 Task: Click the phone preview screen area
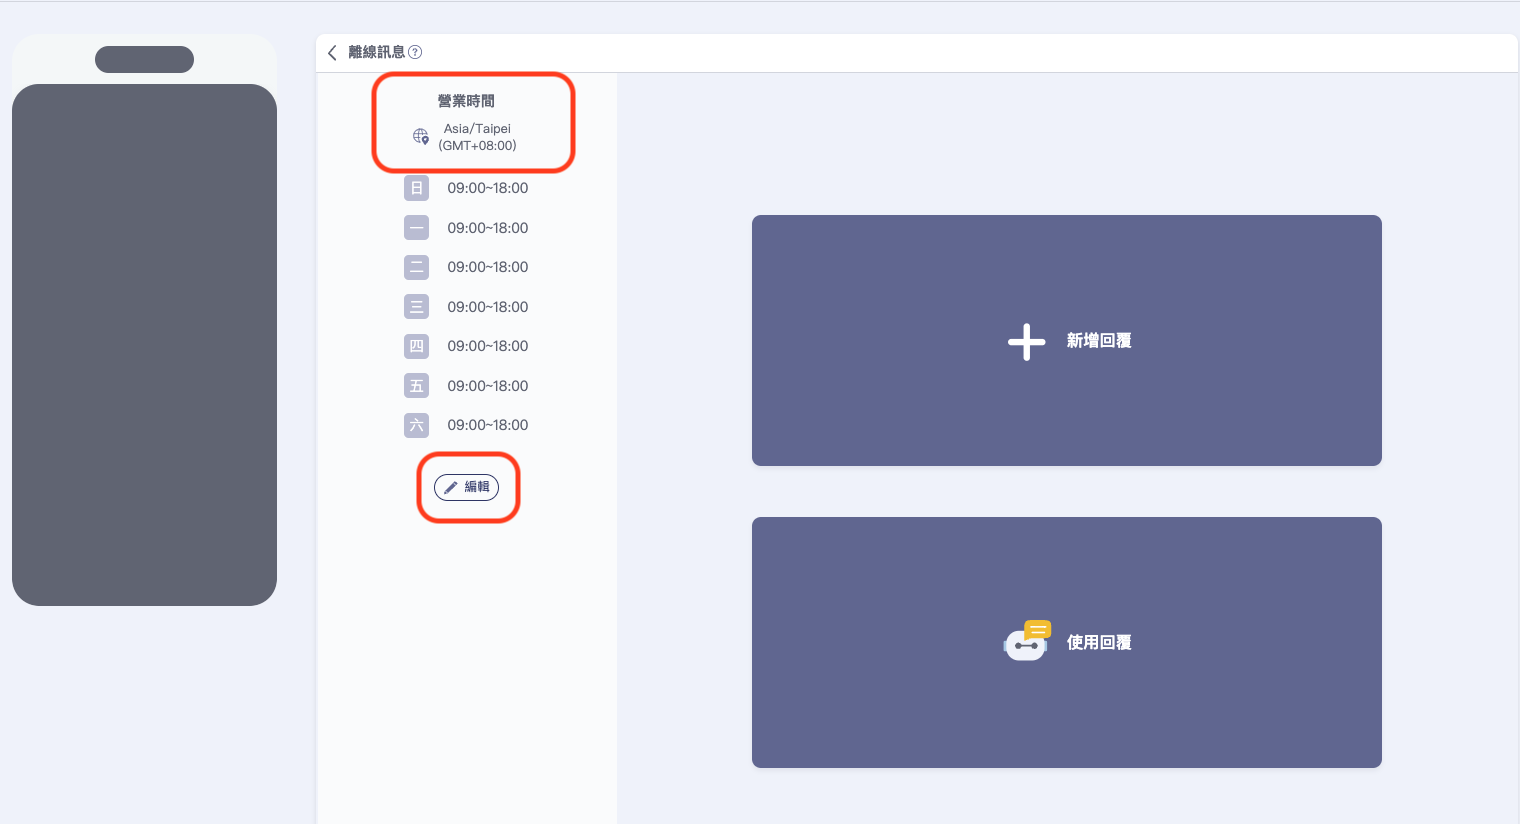[144, 345]
